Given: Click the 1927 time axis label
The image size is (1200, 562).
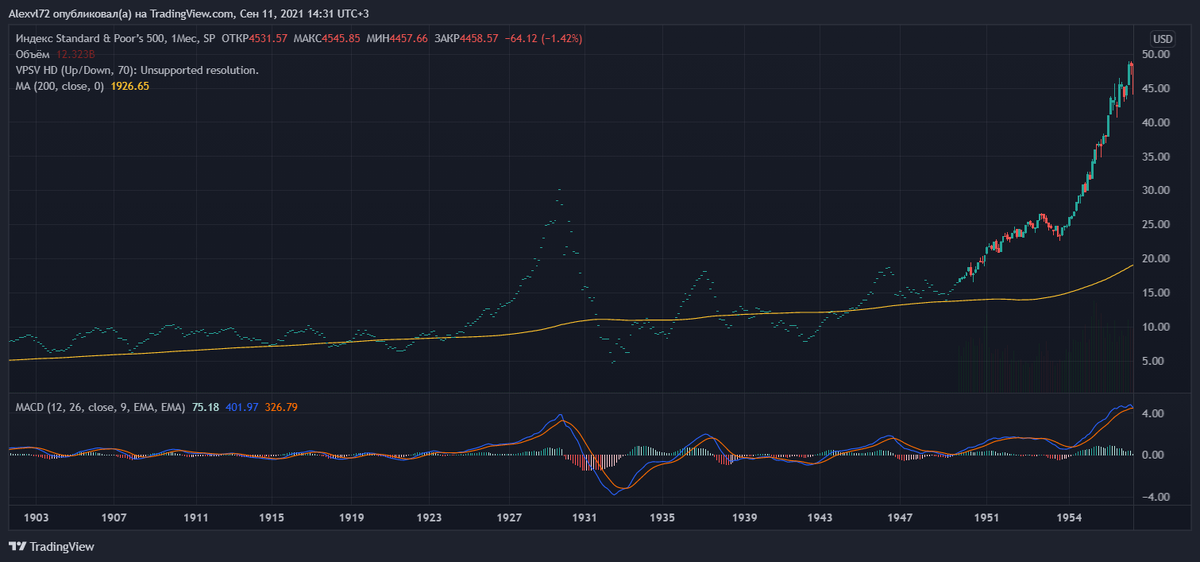Looking at the screenshot, I should pyautogui.click(x=509, y=519).
